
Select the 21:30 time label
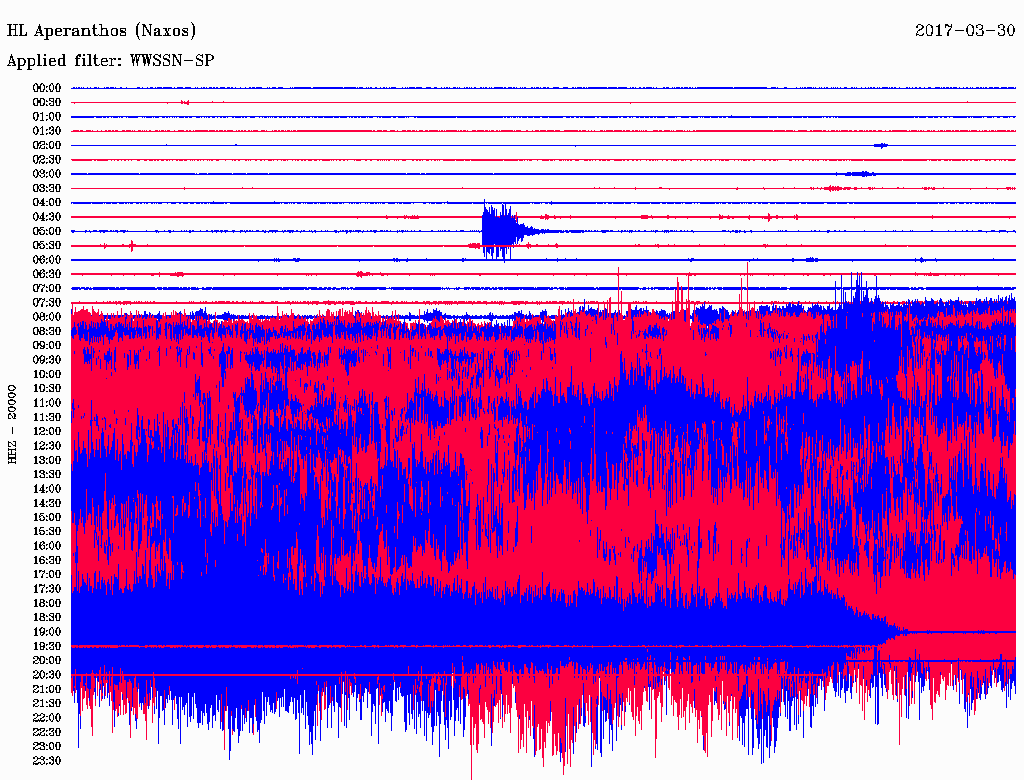click(x=47, y=704)
